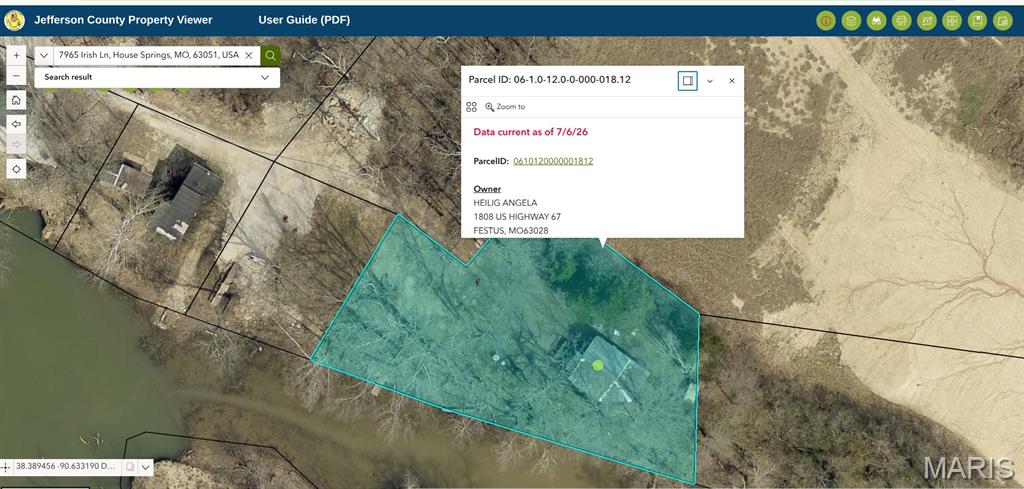Zoom out with the minus button
1024x489 pixels.
[16, 76]
